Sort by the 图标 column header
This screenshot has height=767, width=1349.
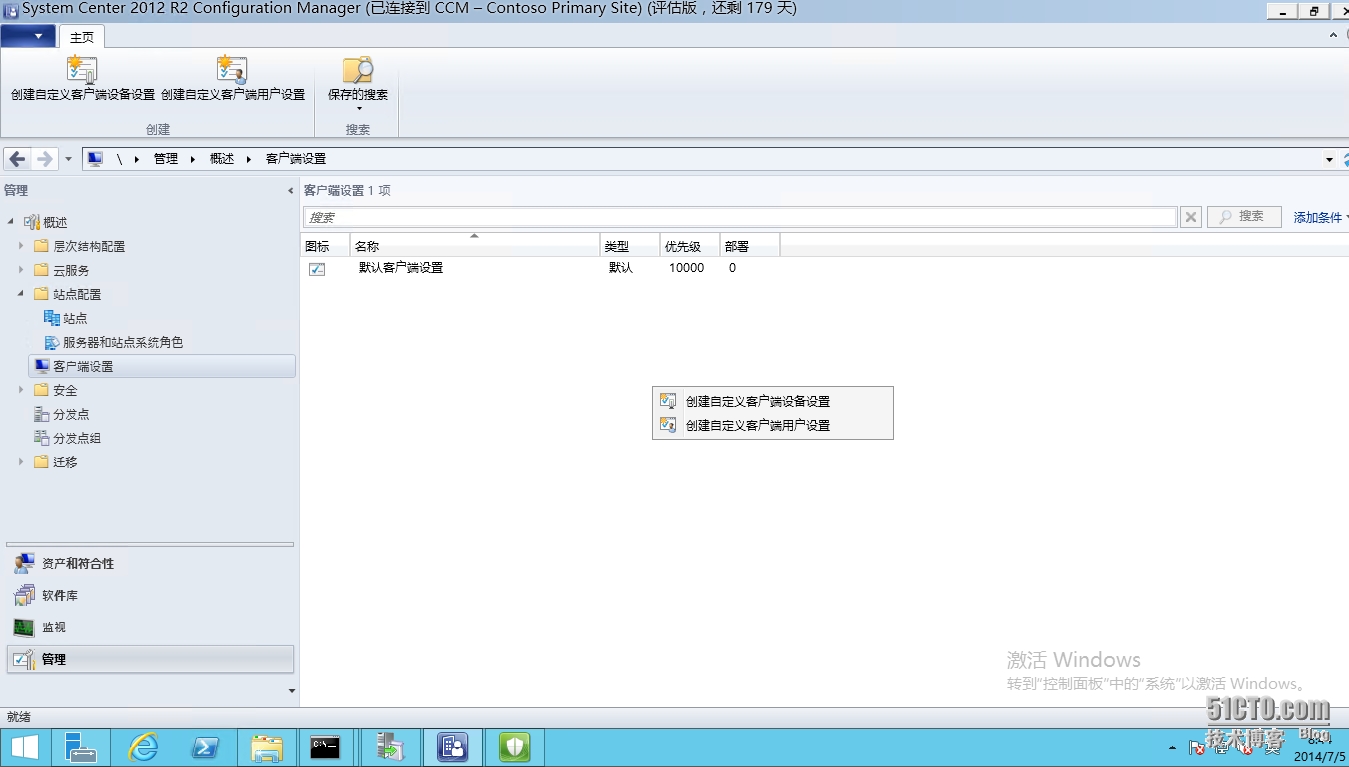pyautogui.click(x=325, y=246)
